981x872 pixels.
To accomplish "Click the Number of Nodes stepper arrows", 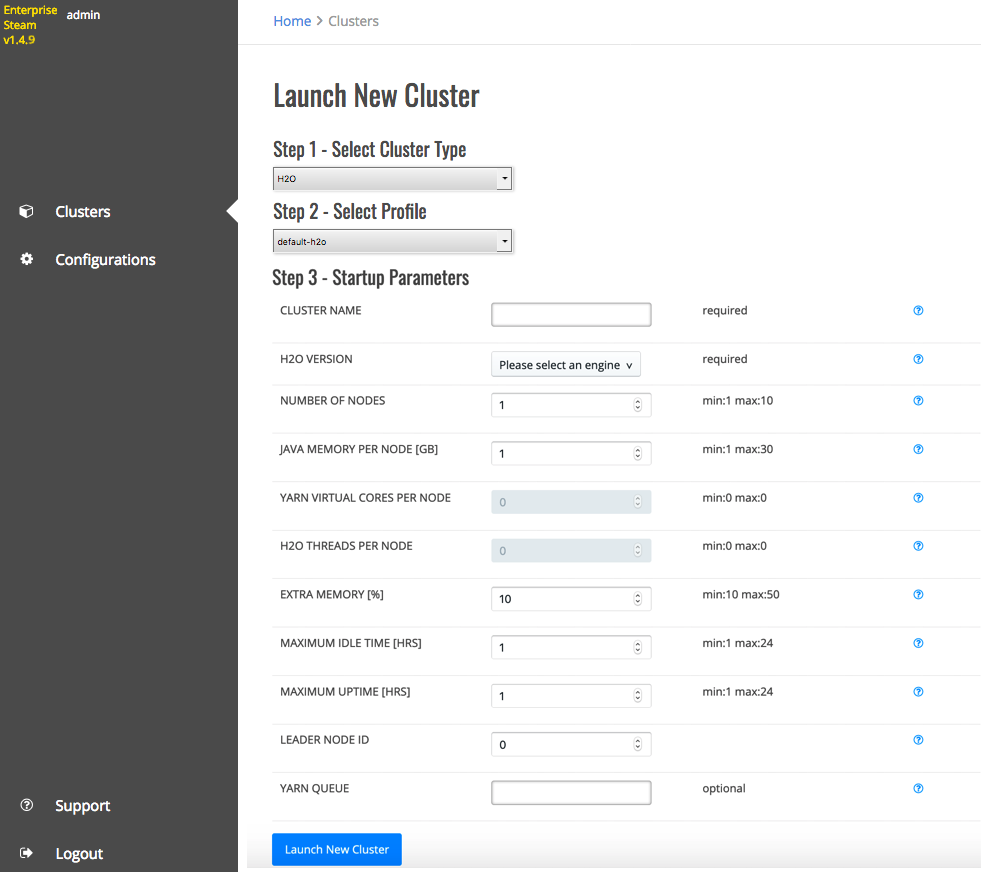I will pyautogui.click(x=638, y=405).
